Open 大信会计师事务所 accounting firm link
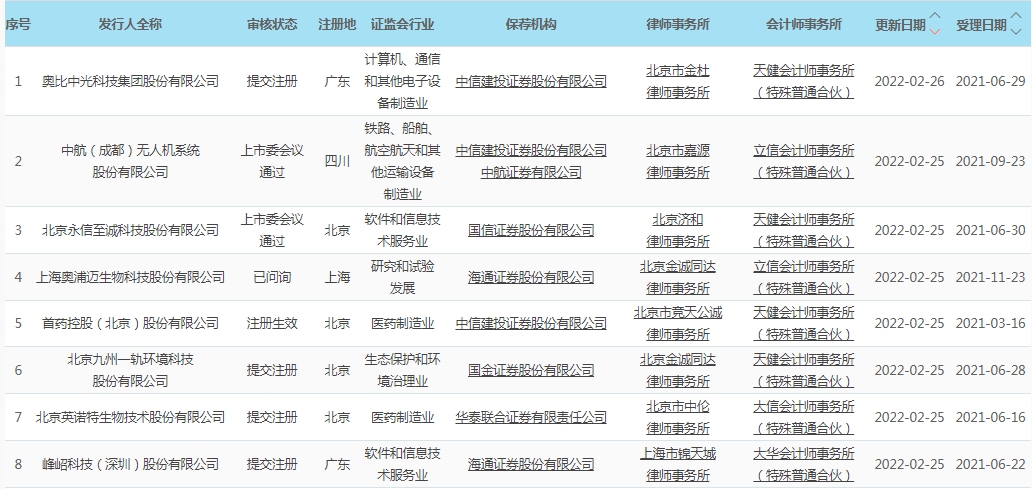Viewport: 1032px width, 489px height. (x=803, y=417)
